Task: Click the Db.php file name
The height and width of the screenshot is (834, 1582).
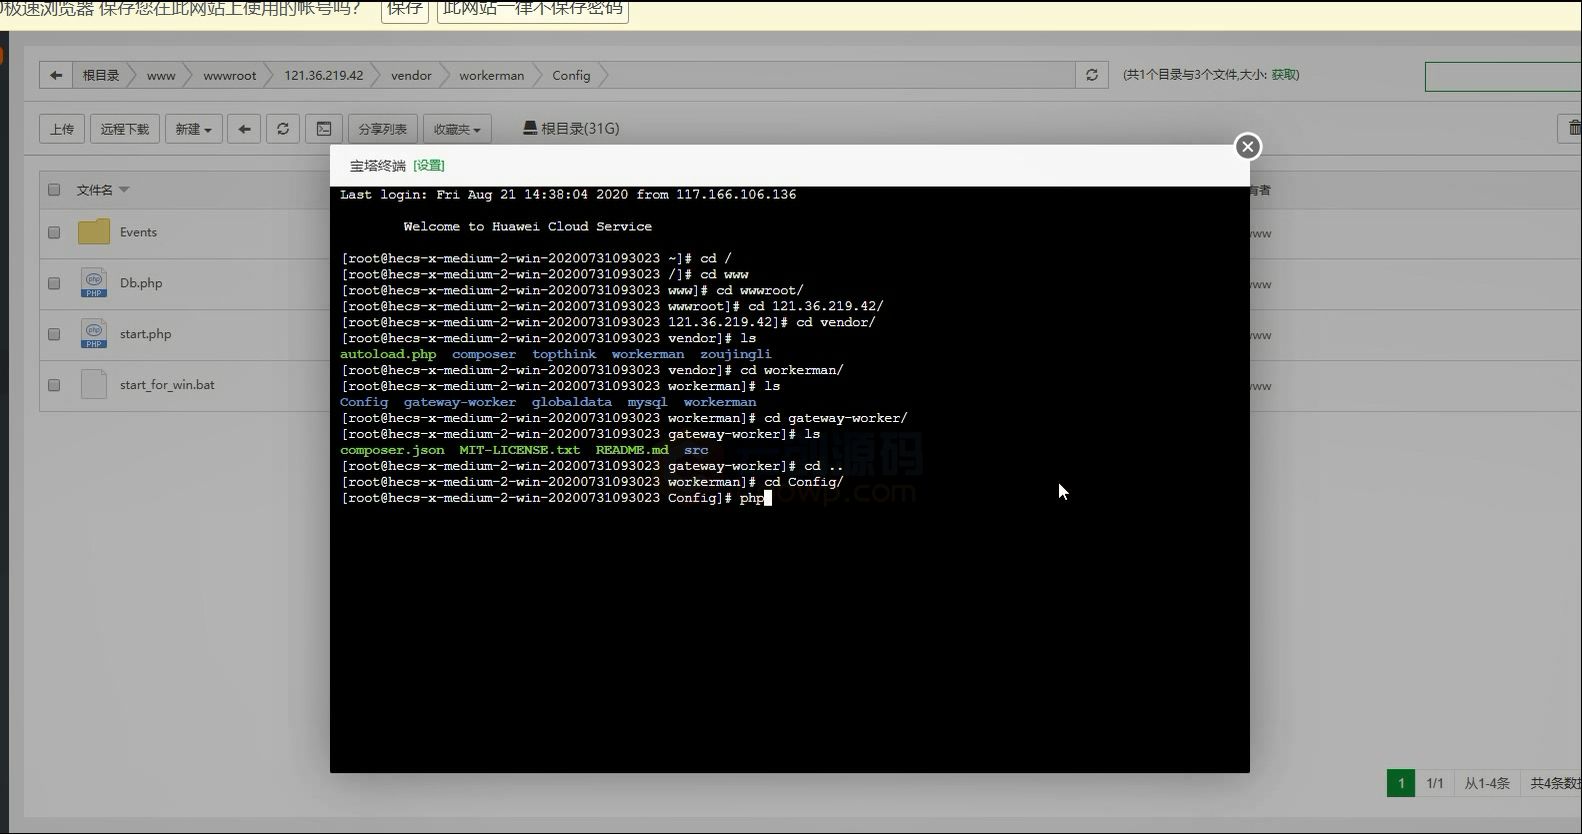Action: (x=141, y=283)
